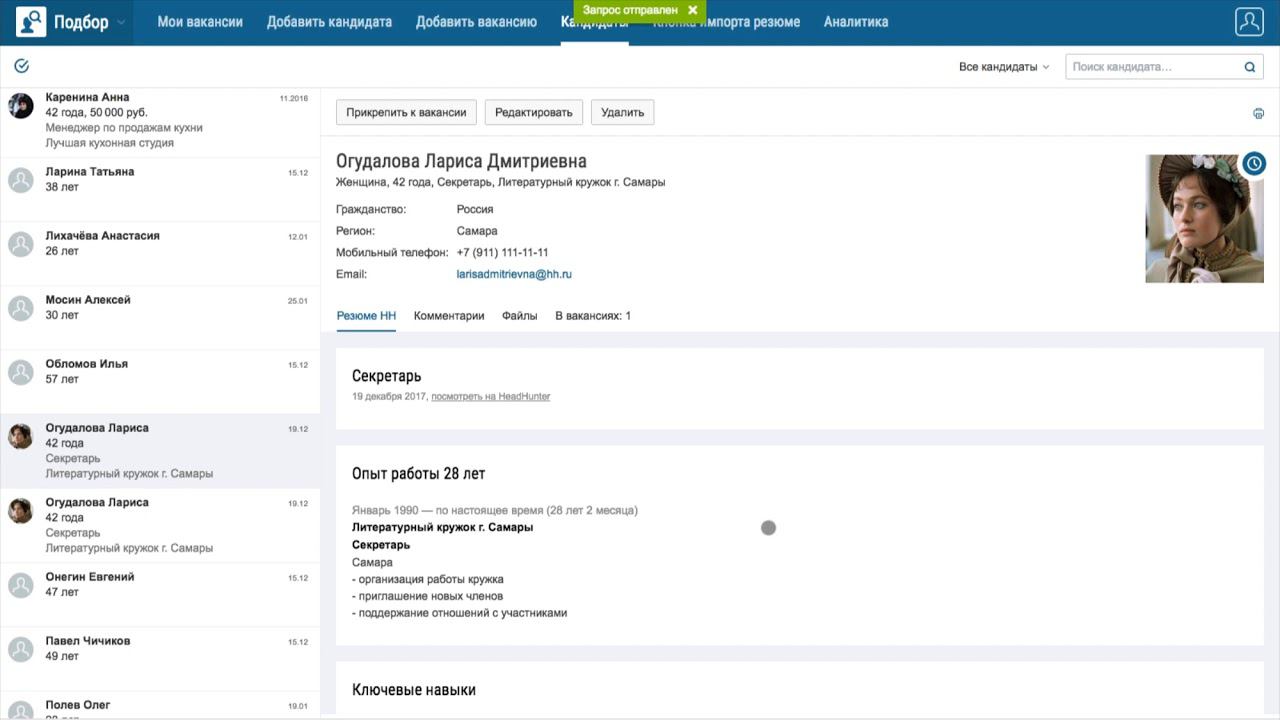Open the user profile icon
The width and height of the screenshot is (1280, 720).
click(1249, 22)
